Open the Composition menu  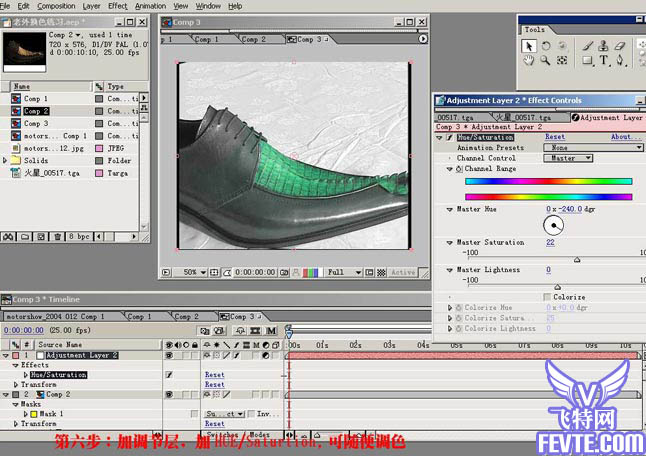point(56,6)
